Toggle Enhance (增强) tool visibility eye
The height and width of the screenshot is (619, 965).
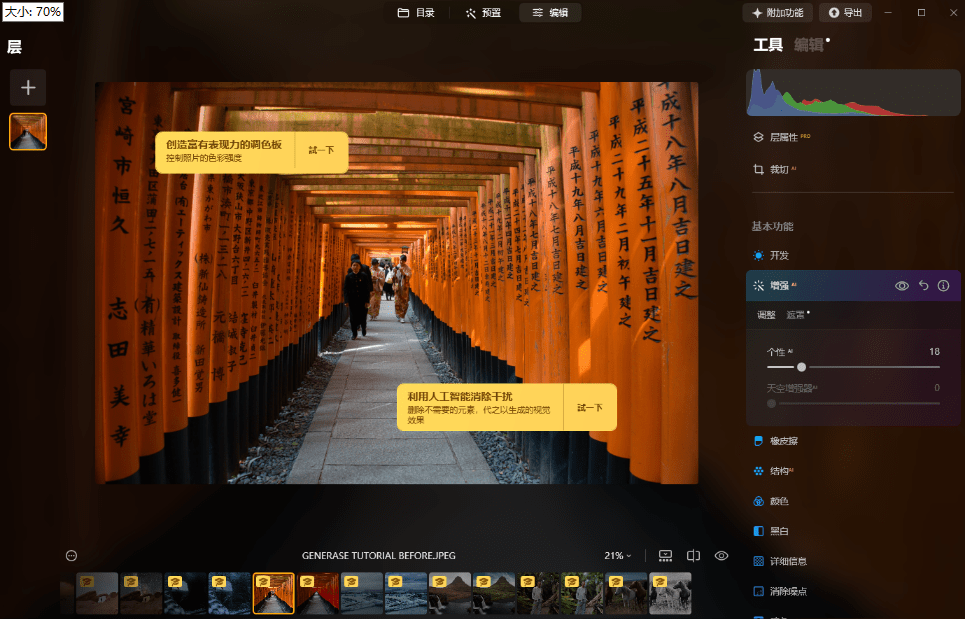pyautogui.click(x=902, y=286)
